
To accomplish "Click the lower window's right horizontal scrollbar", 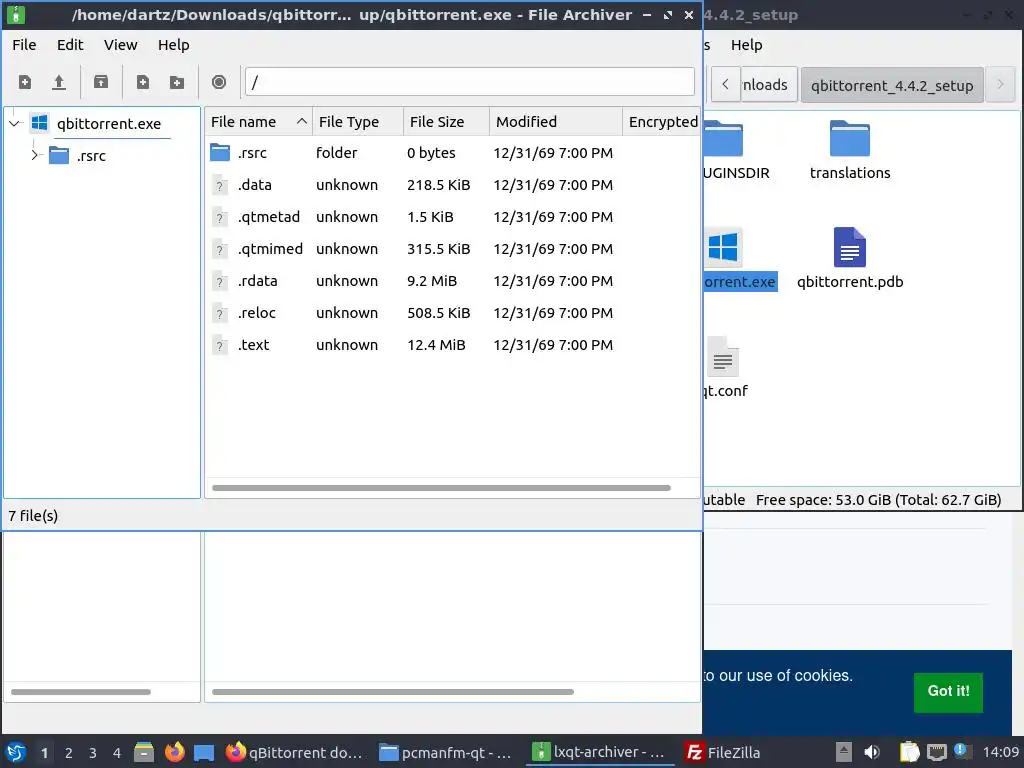I will pyautogui.click(x=392, y=692).
